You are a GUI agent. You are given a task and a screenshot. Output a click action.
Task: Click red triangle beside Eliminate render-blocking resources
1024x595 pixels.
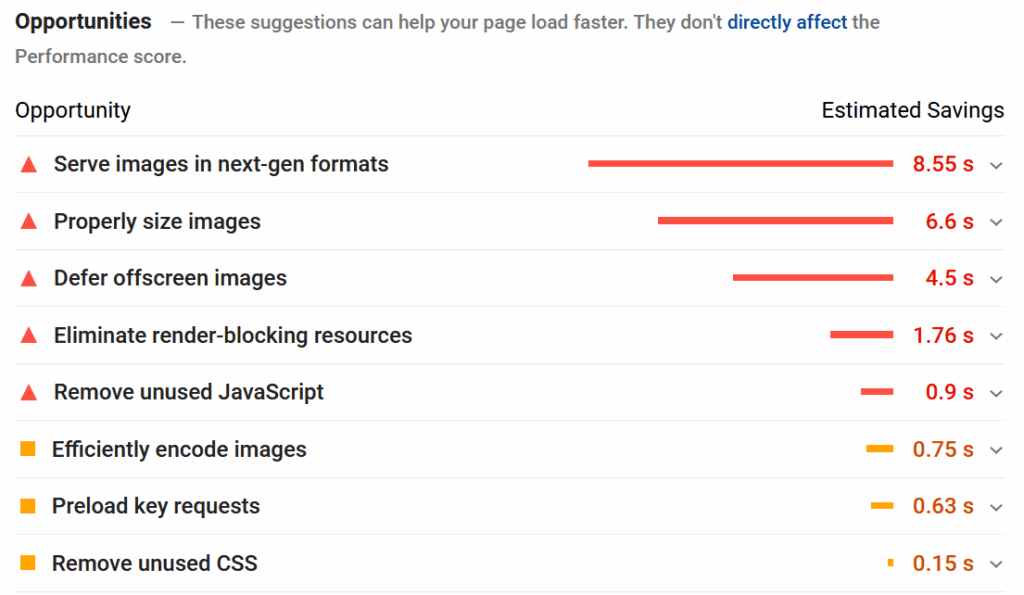tap(29, 336)
